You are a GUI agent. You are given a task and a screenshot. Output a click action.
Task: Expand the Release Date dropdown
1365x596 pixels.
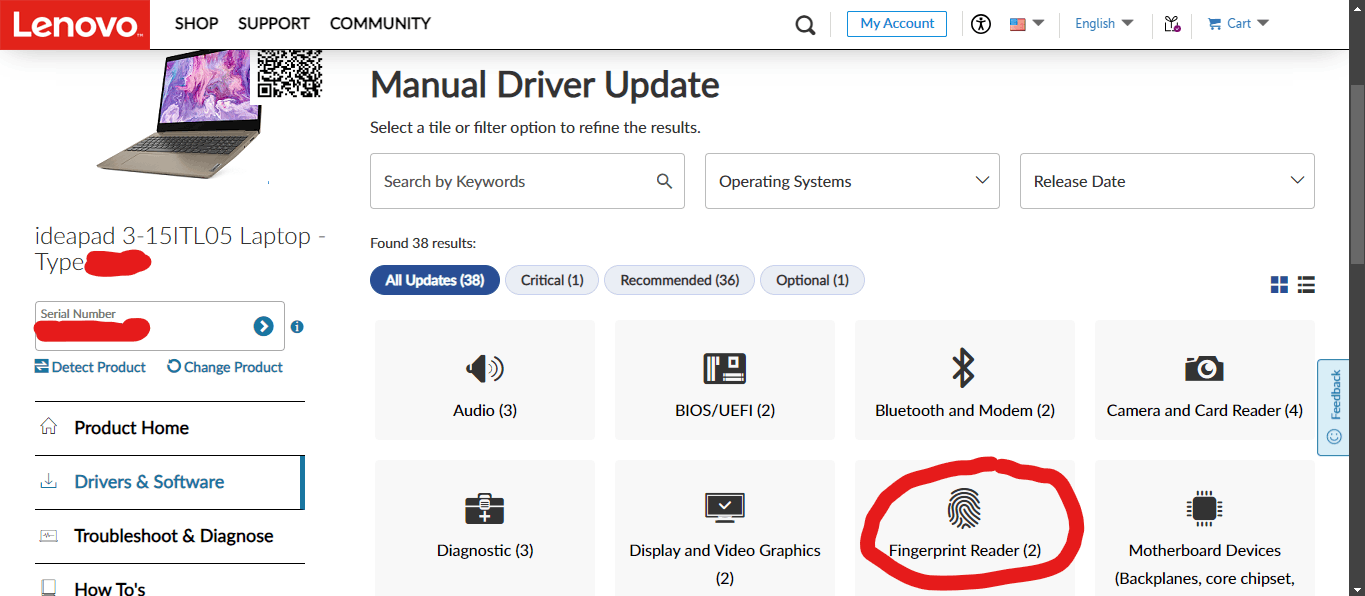pyautogui.click(x=1167, y=181)
